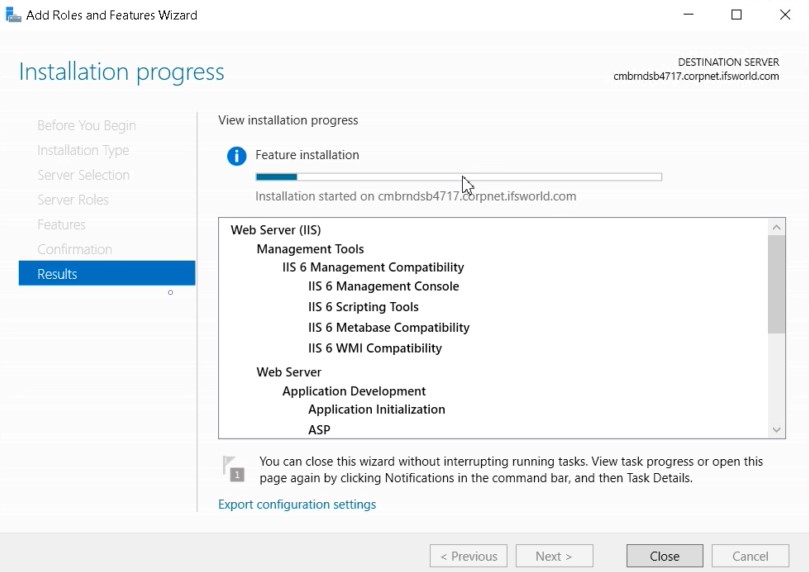Click the Installation progress page title
The image size is (809, 572).
click(x=122, y=72)
